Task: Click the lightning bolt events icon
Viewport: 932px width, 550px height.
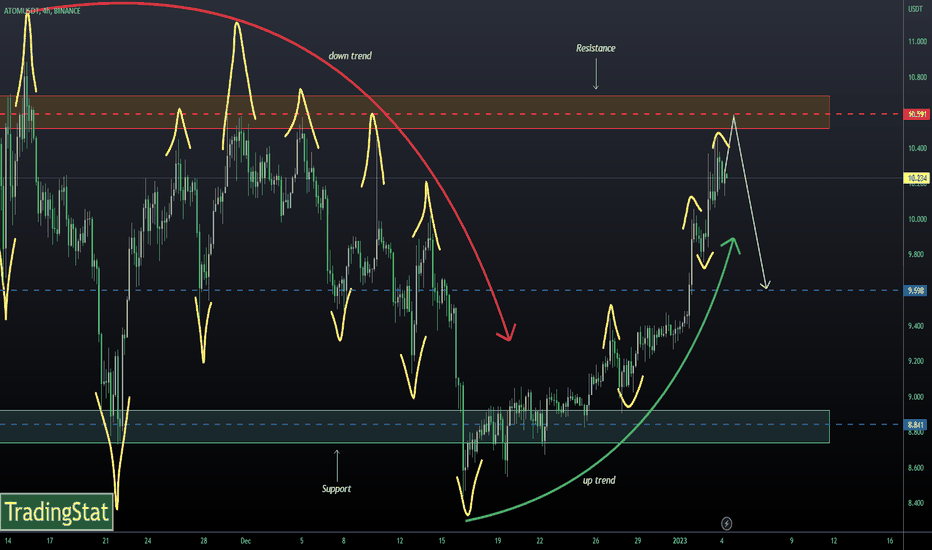Action: coord(726,523)
